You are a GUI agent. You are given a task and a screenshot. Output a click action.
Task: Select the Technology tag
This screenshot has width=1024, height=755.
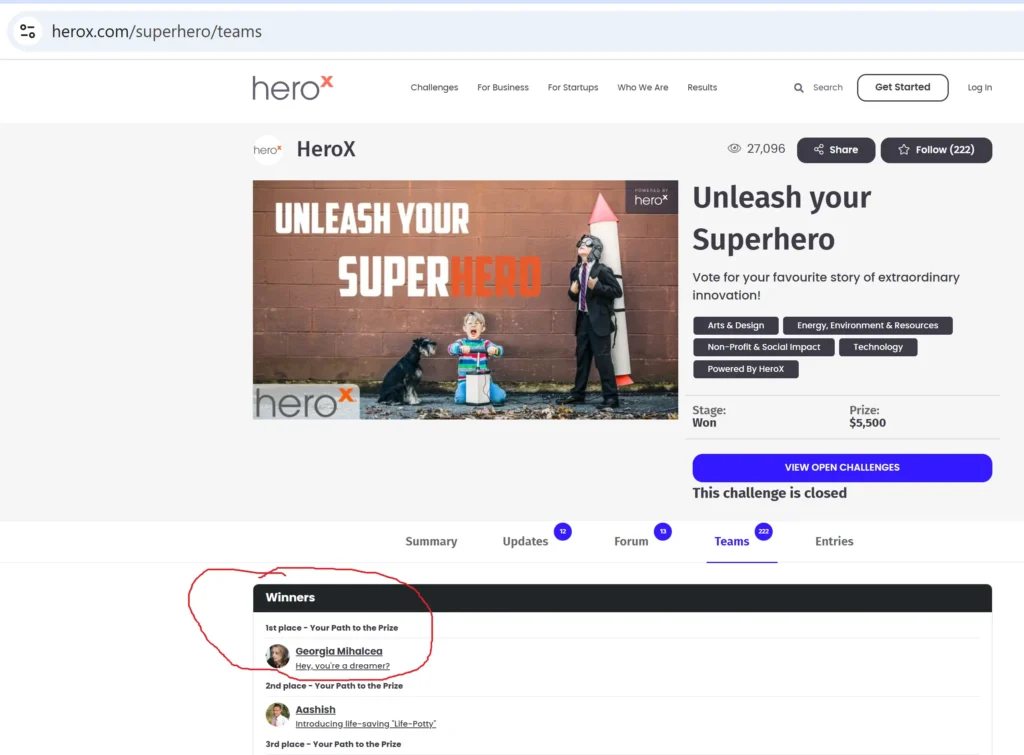coord(878,347)
